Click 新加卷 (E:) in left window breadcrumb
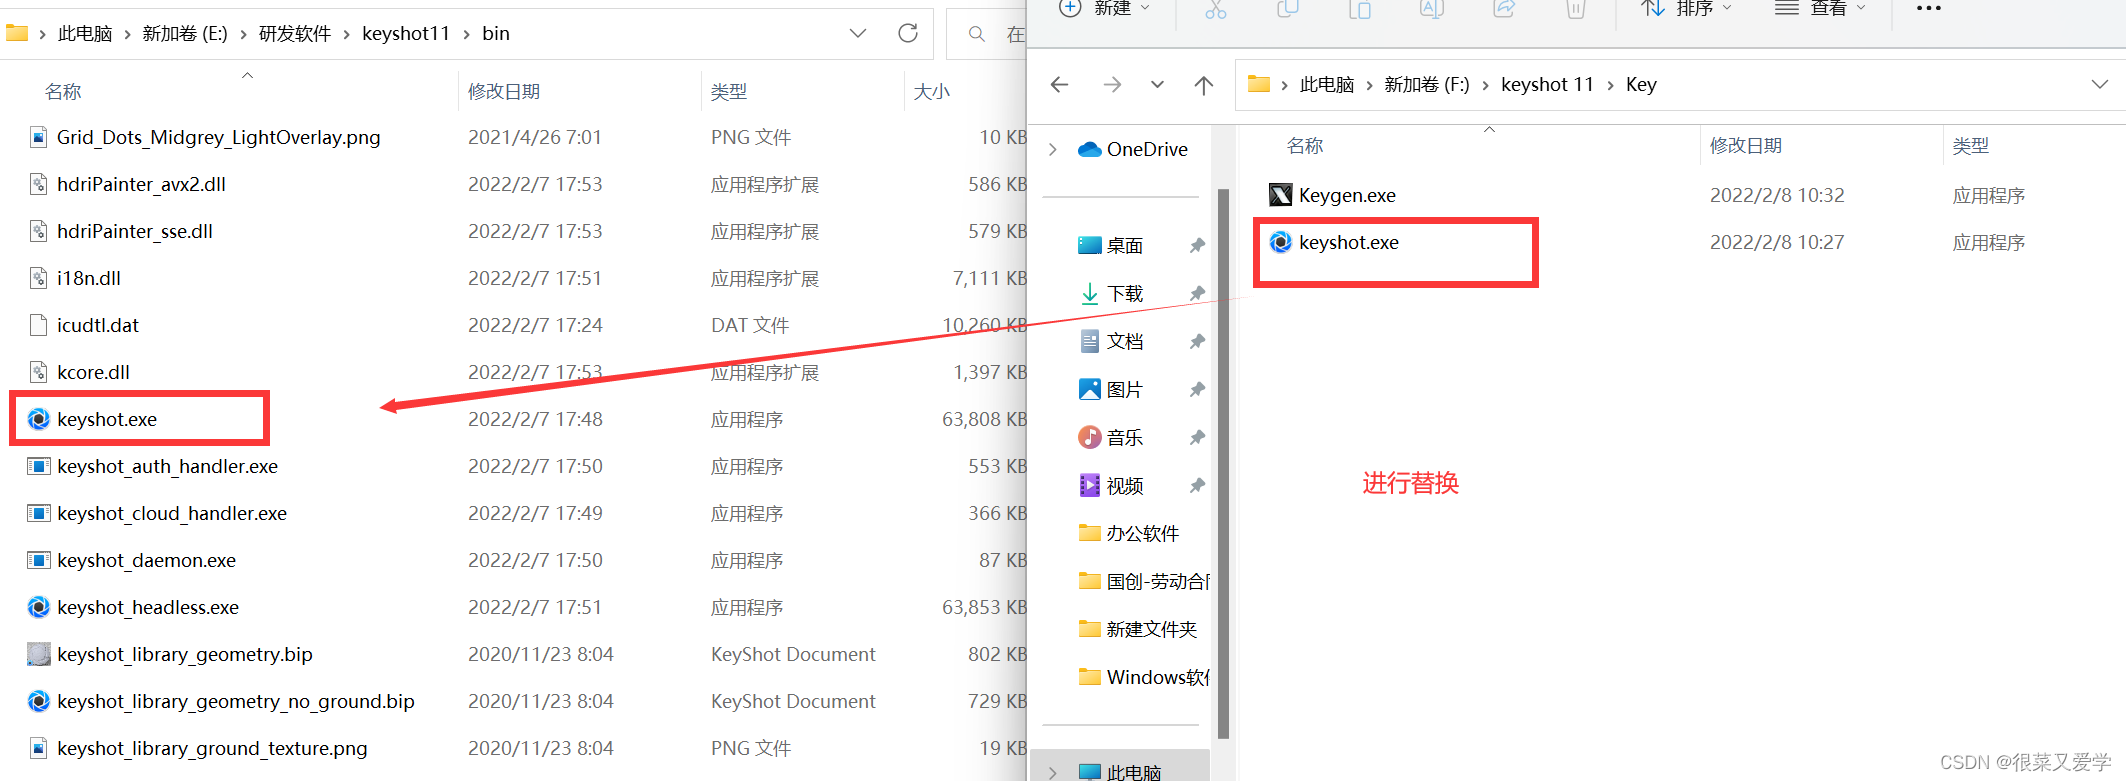Image resolution: width=2126 pixels, height=781 pixels. point(185,34)
